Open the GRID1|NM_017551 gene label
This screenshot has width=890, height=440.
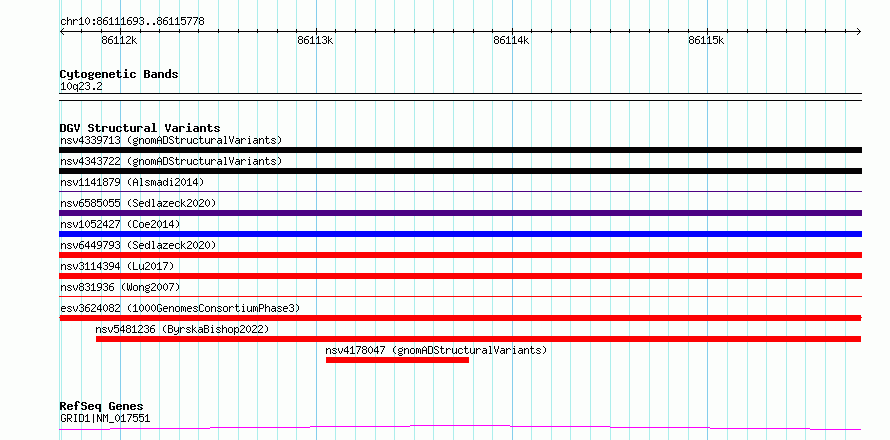[x=105, y=419]
